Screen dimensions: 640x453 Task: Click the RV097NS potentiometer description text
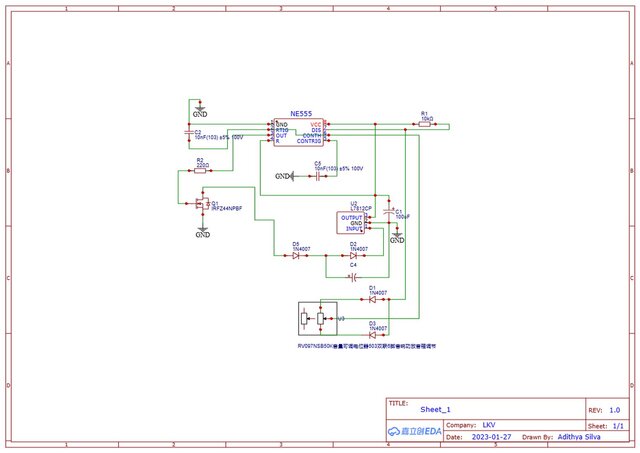[x=367, y=346]
